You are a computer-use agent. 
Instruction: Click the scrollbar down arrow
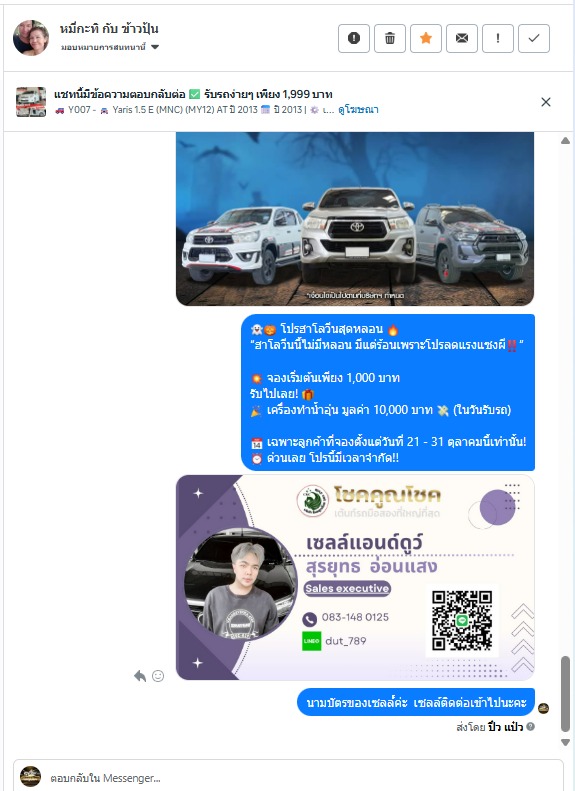[565, 742]
